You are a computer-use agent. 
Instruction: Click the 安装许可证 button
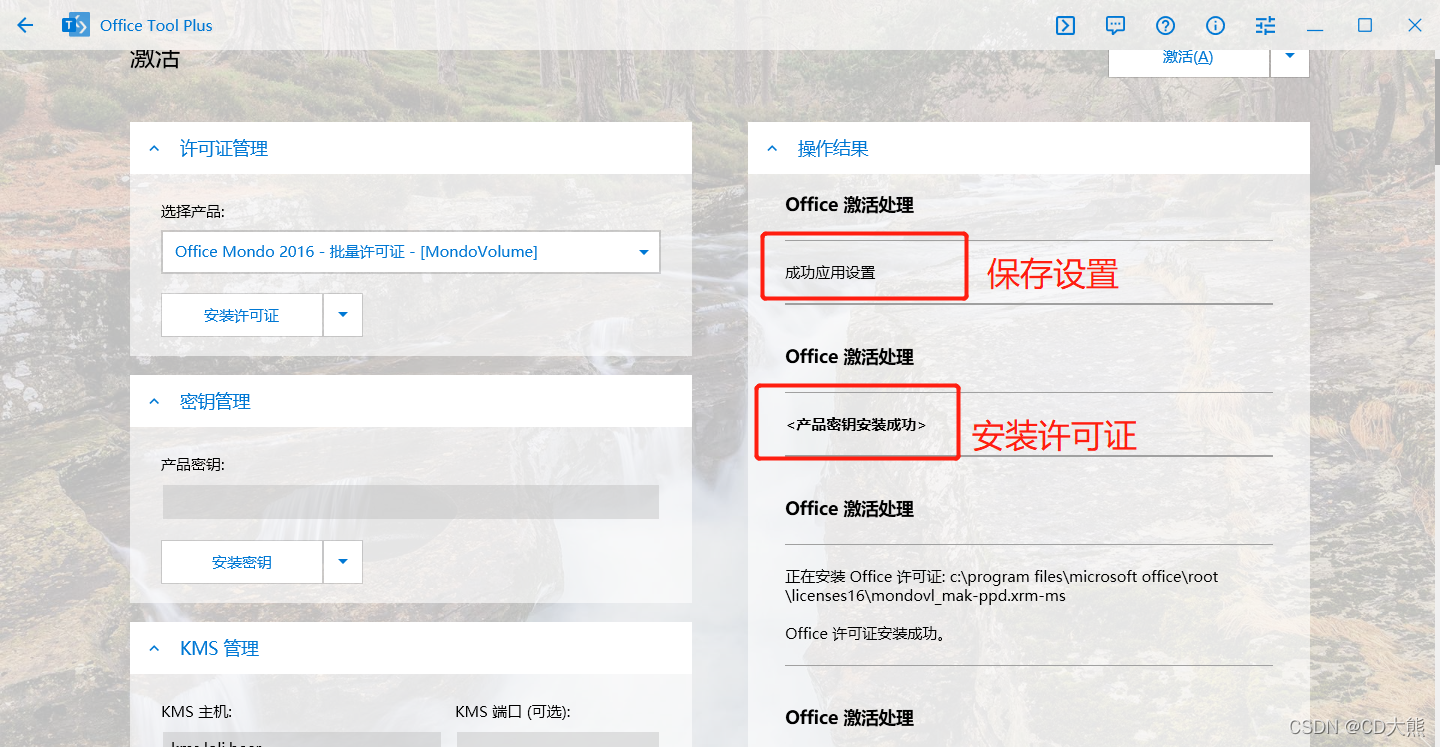tap(241, 315)
